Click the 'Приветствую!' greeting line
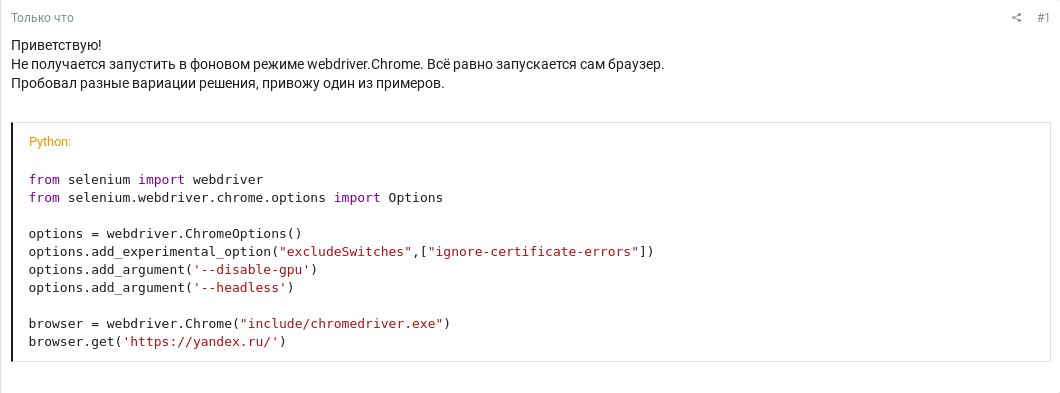Viewport: 1060px width, 393px height. [56, 46]
